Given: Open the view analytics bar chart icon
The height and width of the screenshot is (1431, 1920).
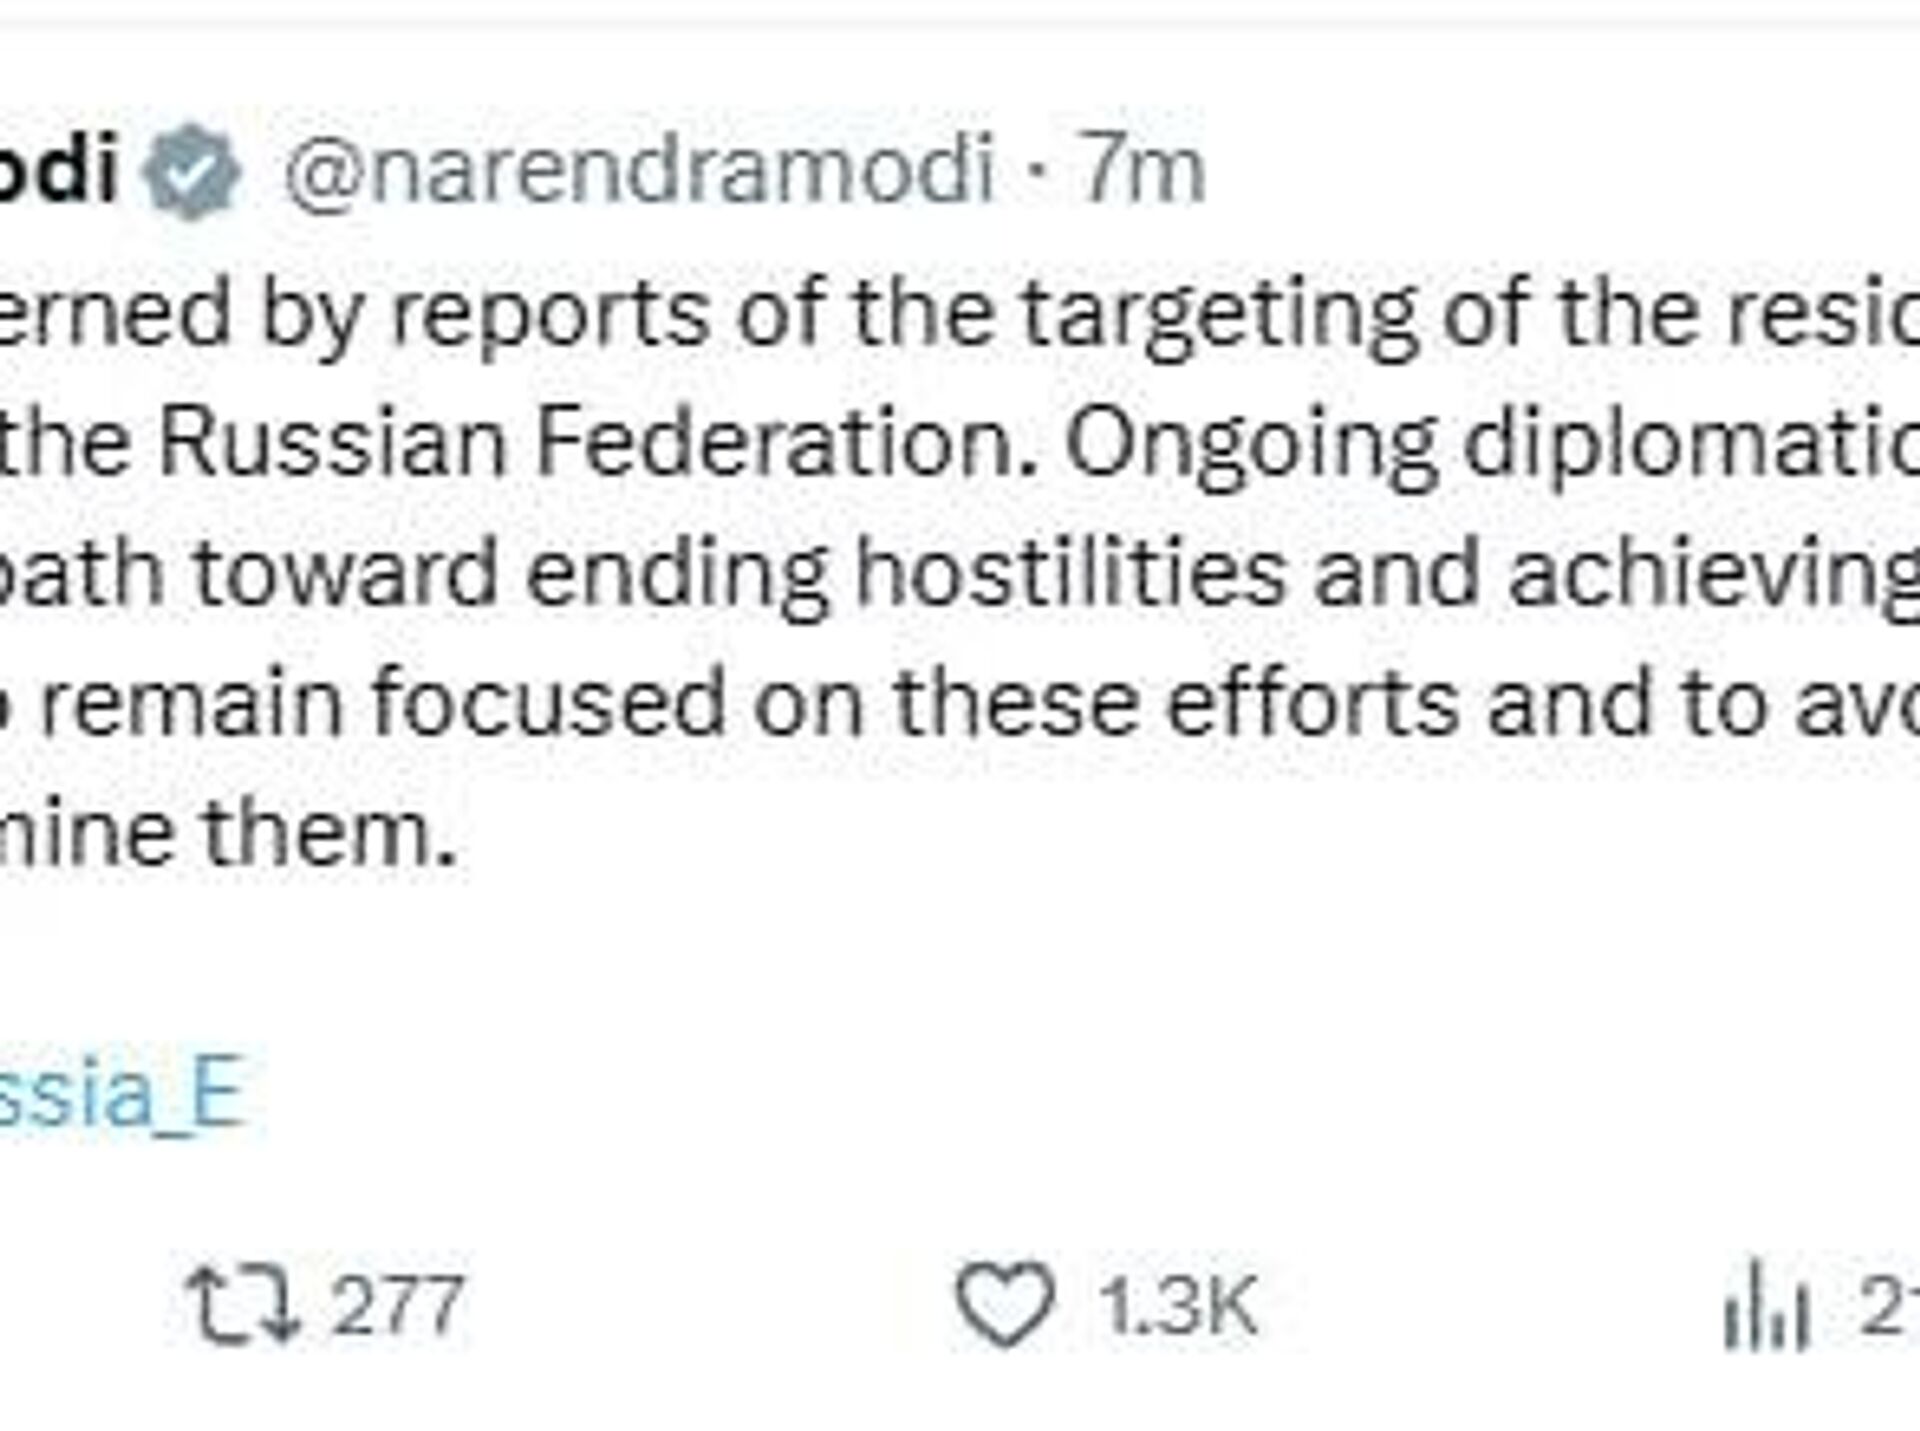Looking at the screenshot, I should [x=1766, y=1304].
